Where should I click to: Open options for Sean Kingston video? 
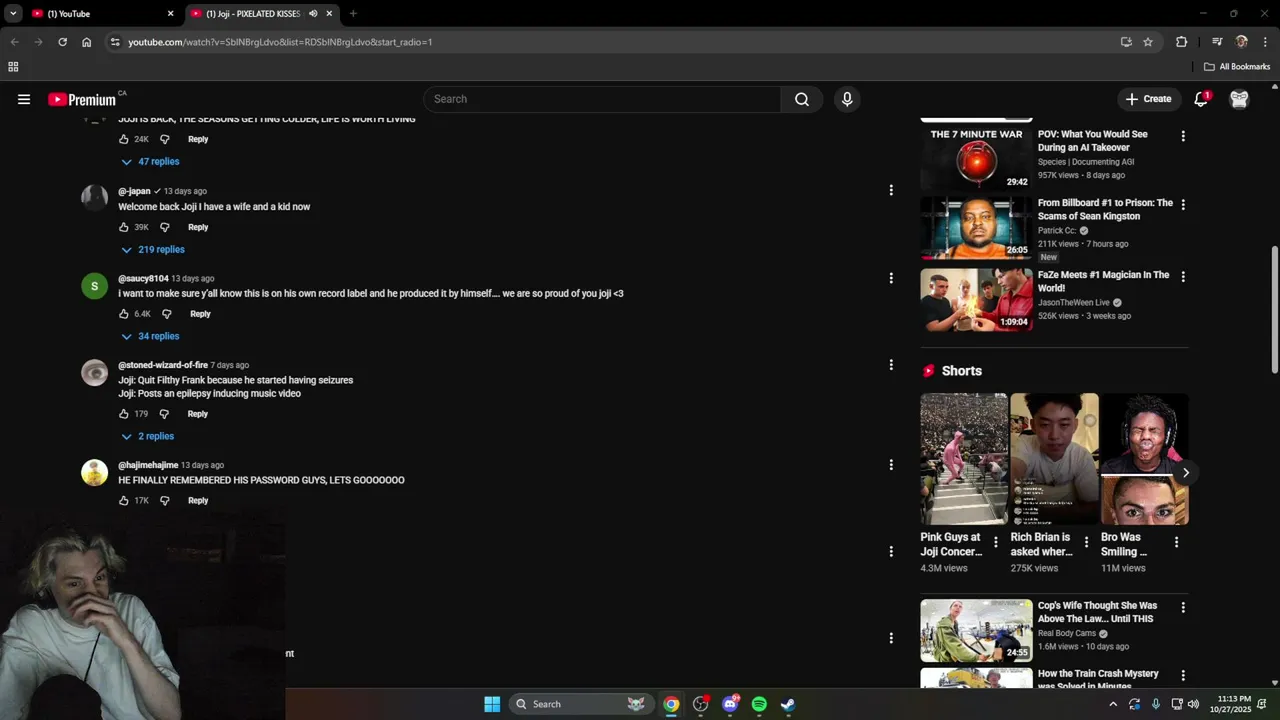click(x=1183, y=205)
